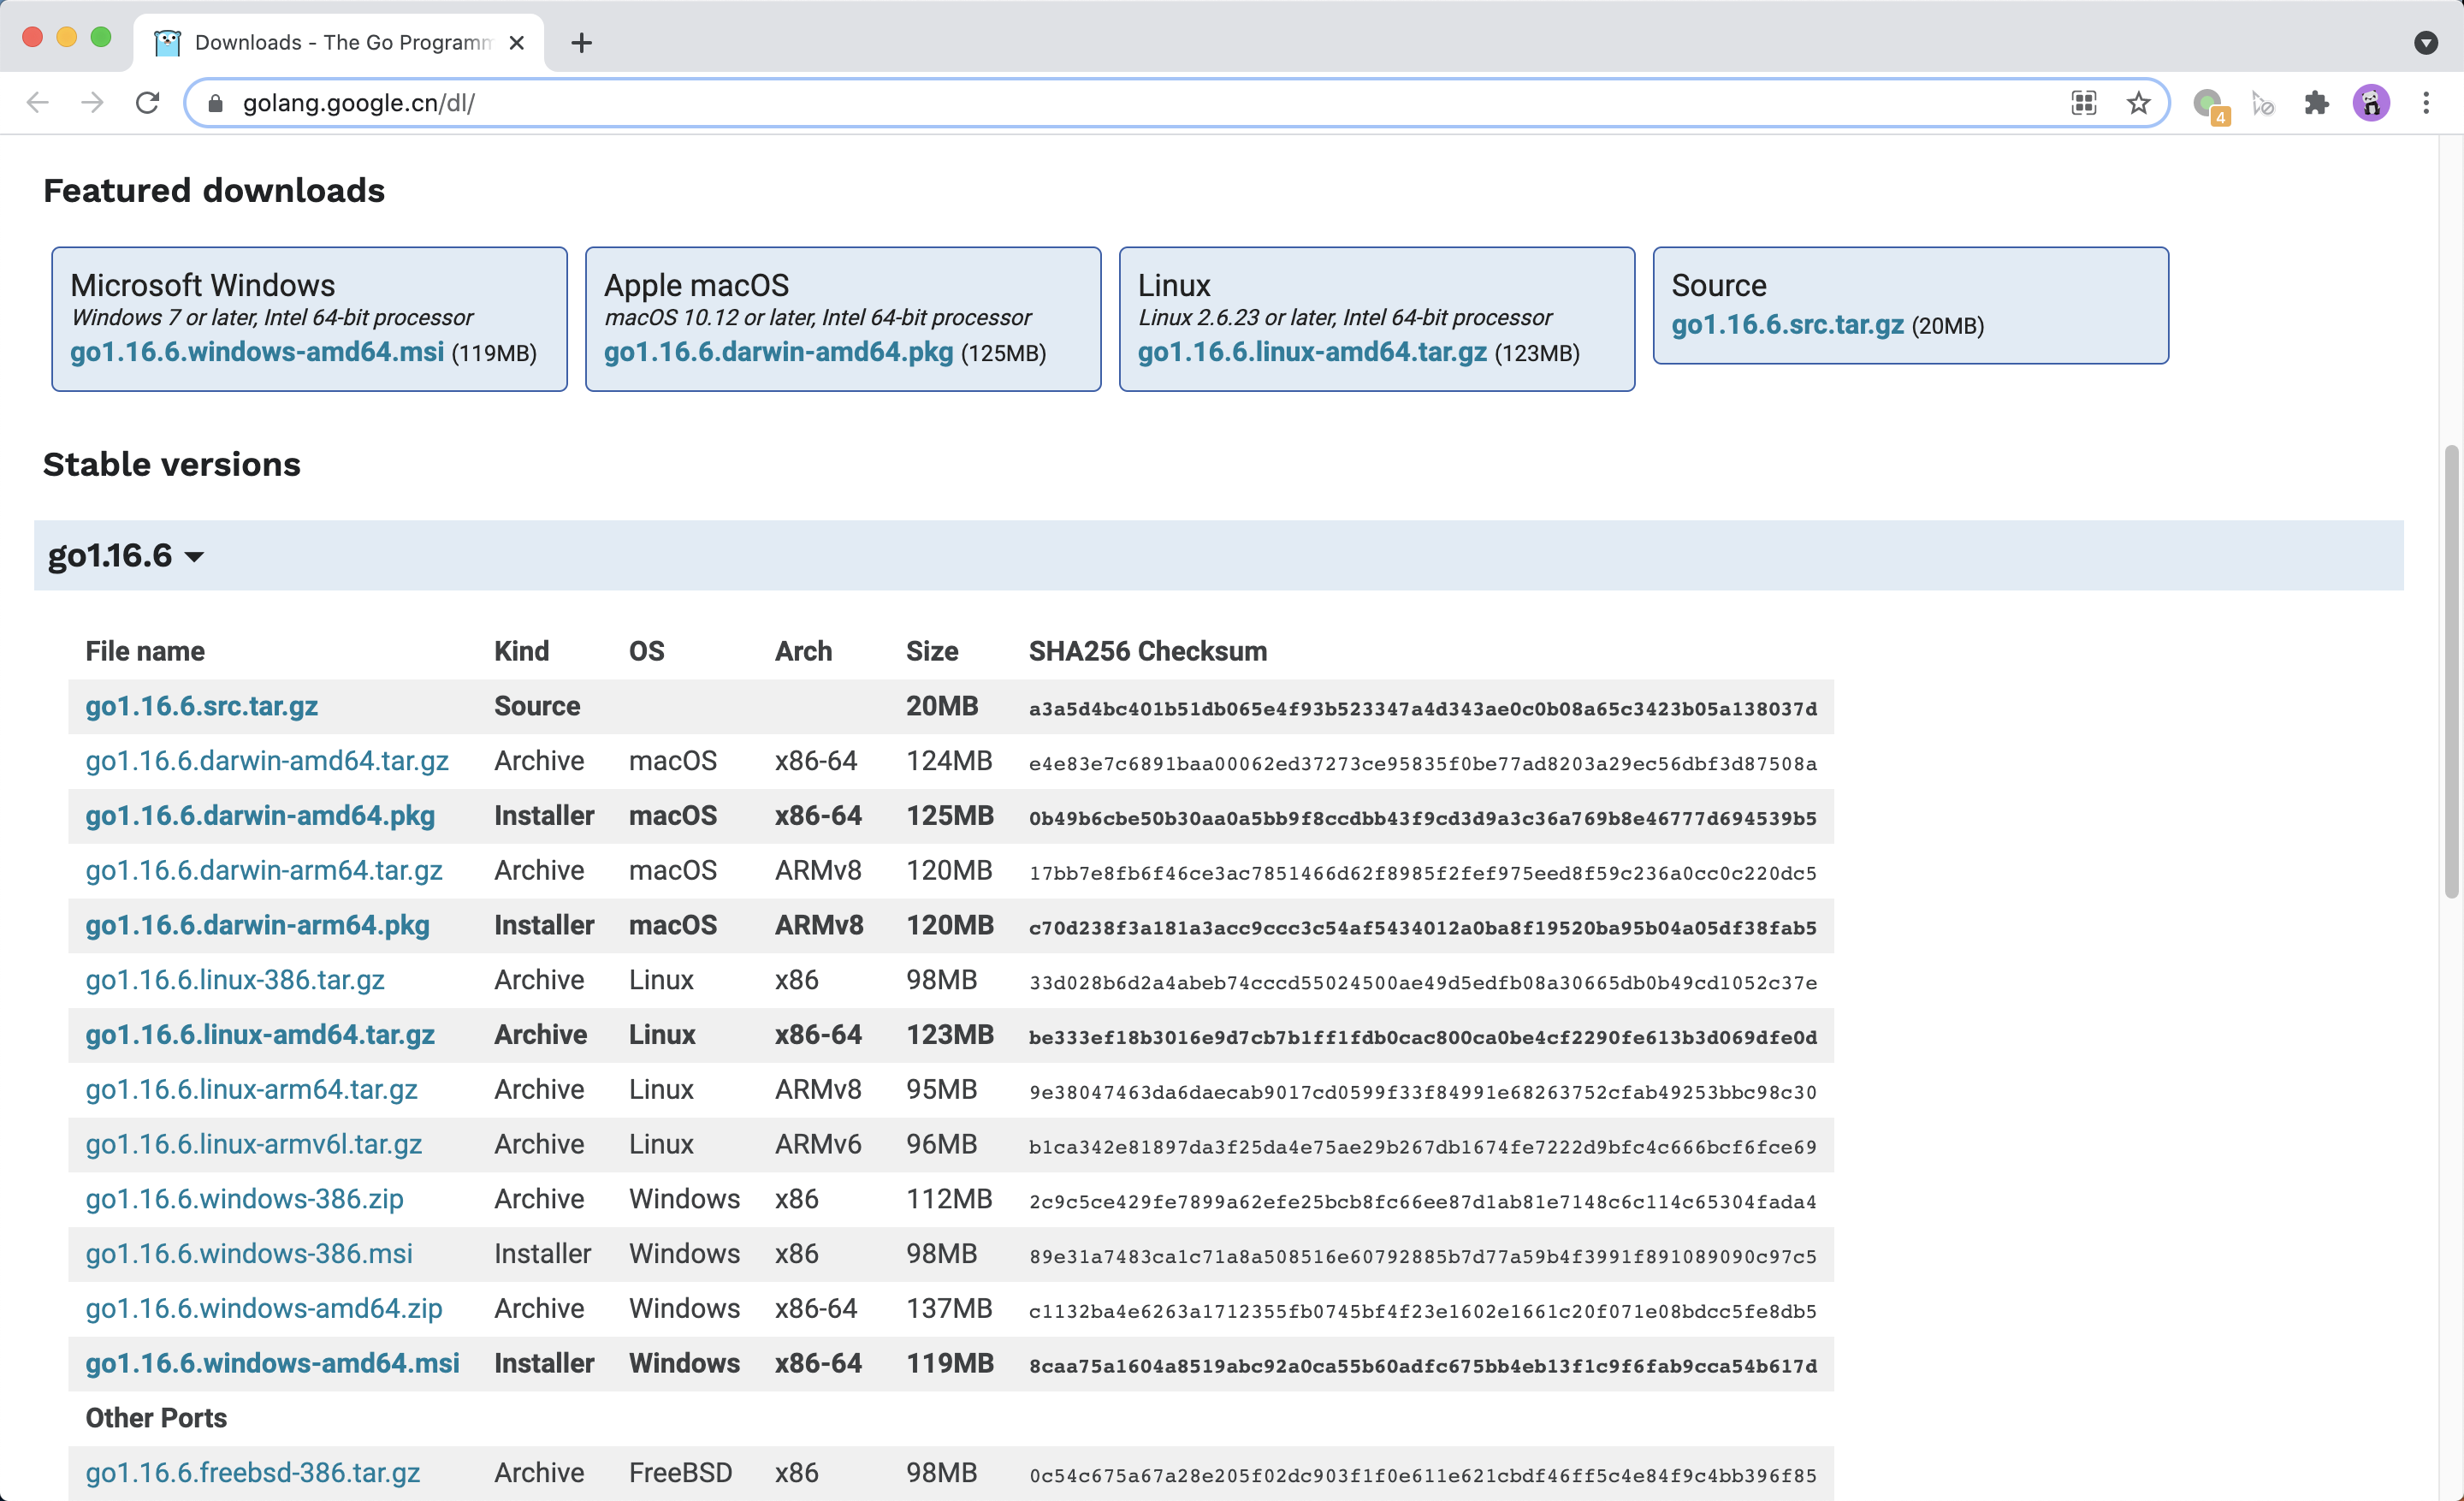Image resolution: width=2464 pixels, height=1501 pixels.
Task: Open the Extensions puzzle menu
Action: click(x=2317, y=103)
